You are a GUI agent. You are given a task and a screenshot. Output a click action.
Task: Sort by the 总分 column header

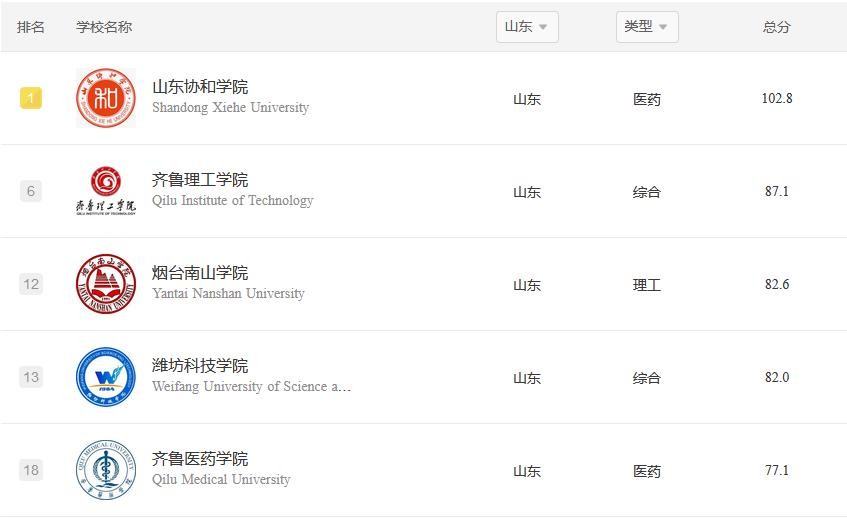pos(776,27)
